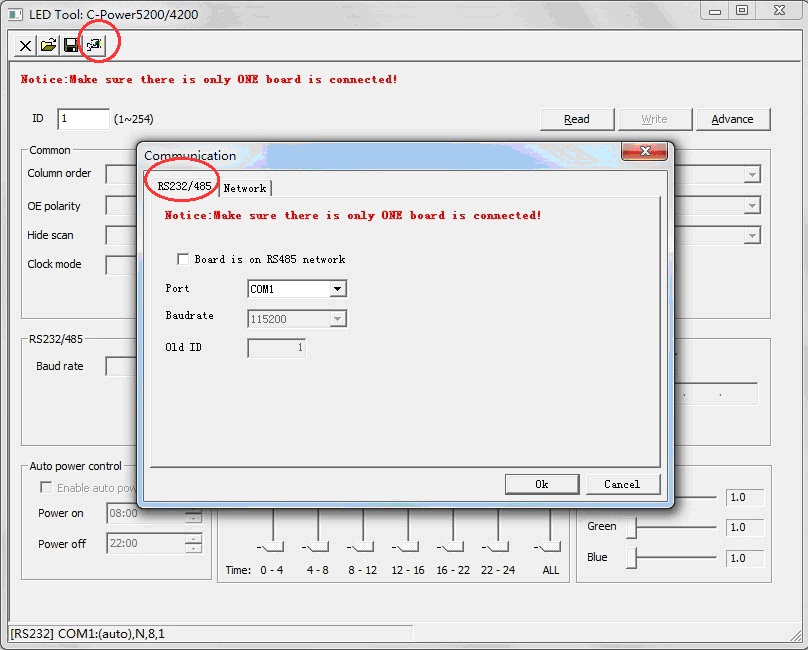Close the Communication dialog with red X
The width and height of the screenshot is (808, 650).
point(644,152)
